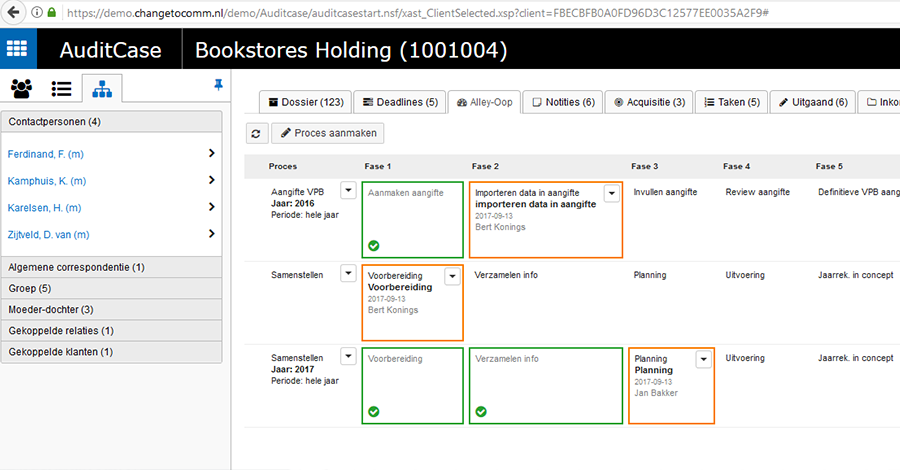Click the Proces column header
Screen dimensions: 900x470
(283, 166)
